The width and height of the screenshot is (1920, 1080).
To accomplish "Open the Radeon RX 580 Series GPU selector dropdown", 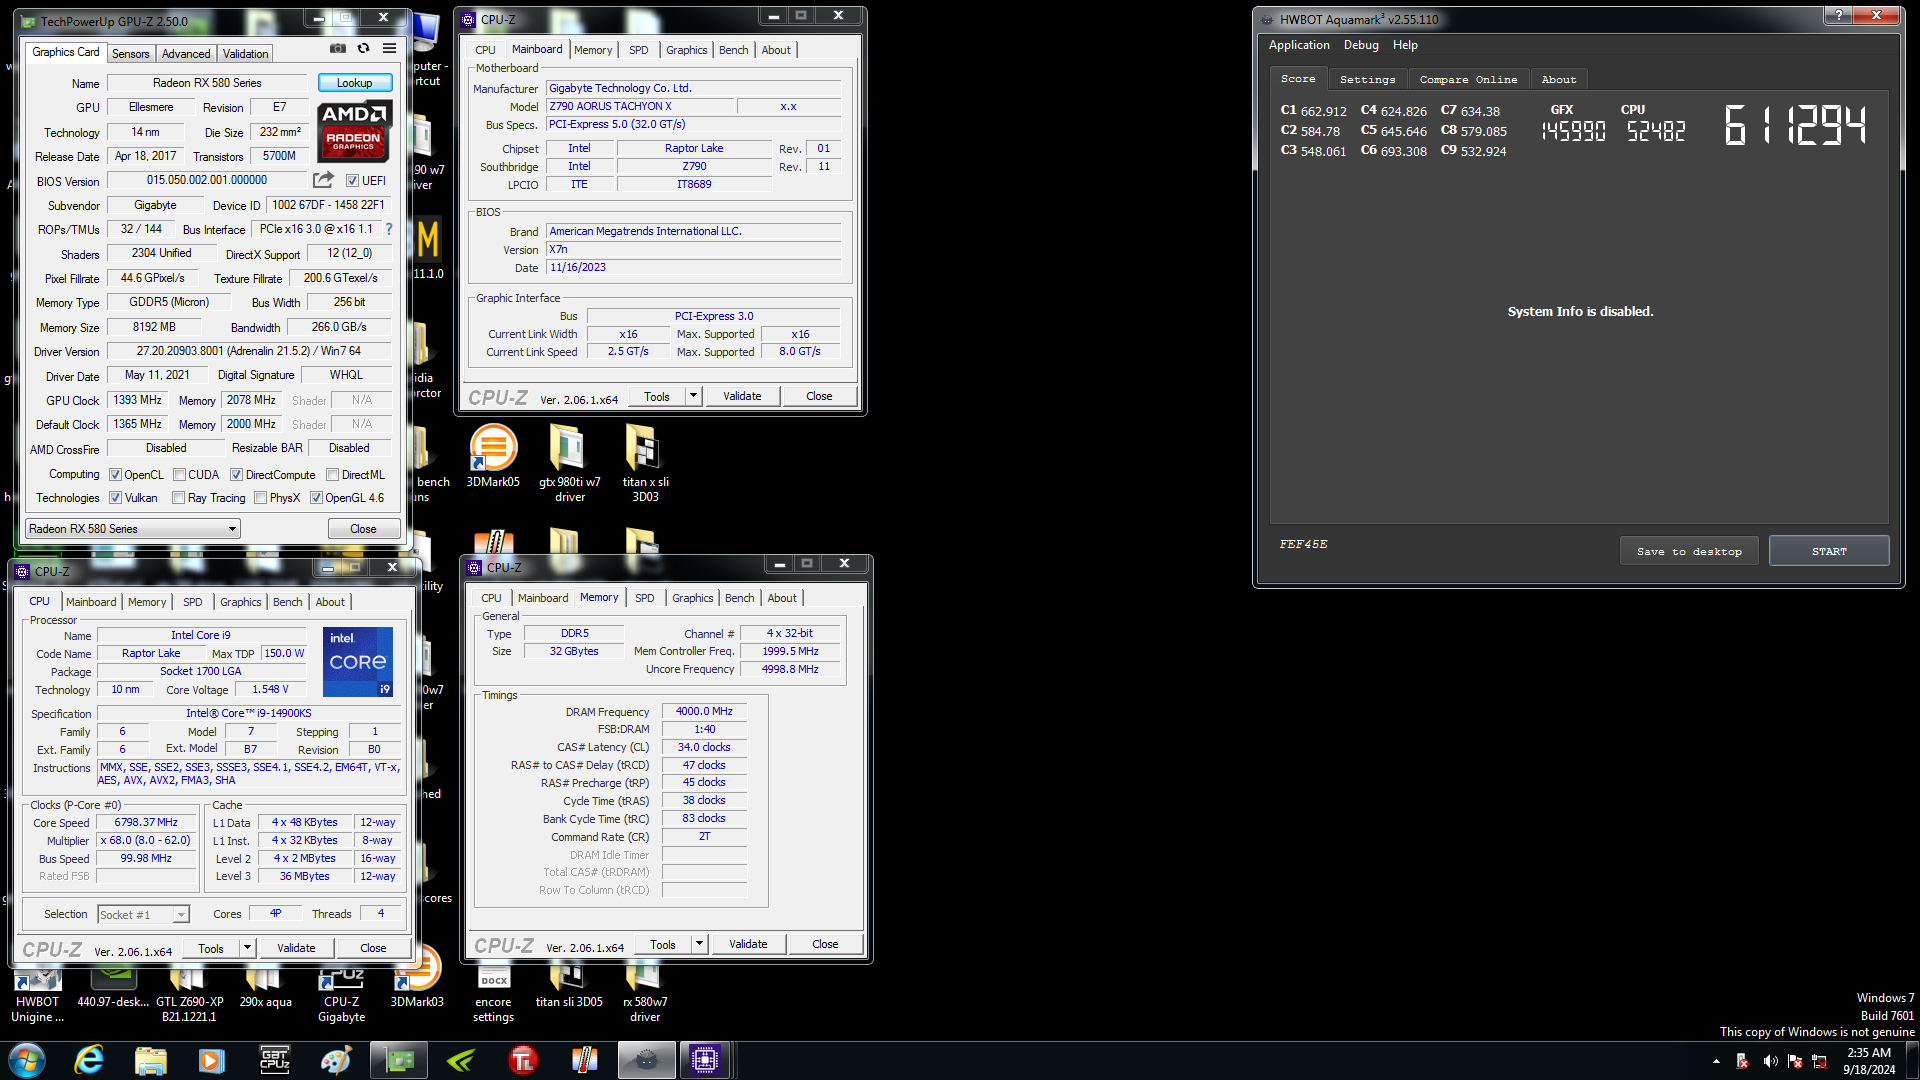I will [x=133, y=529].
